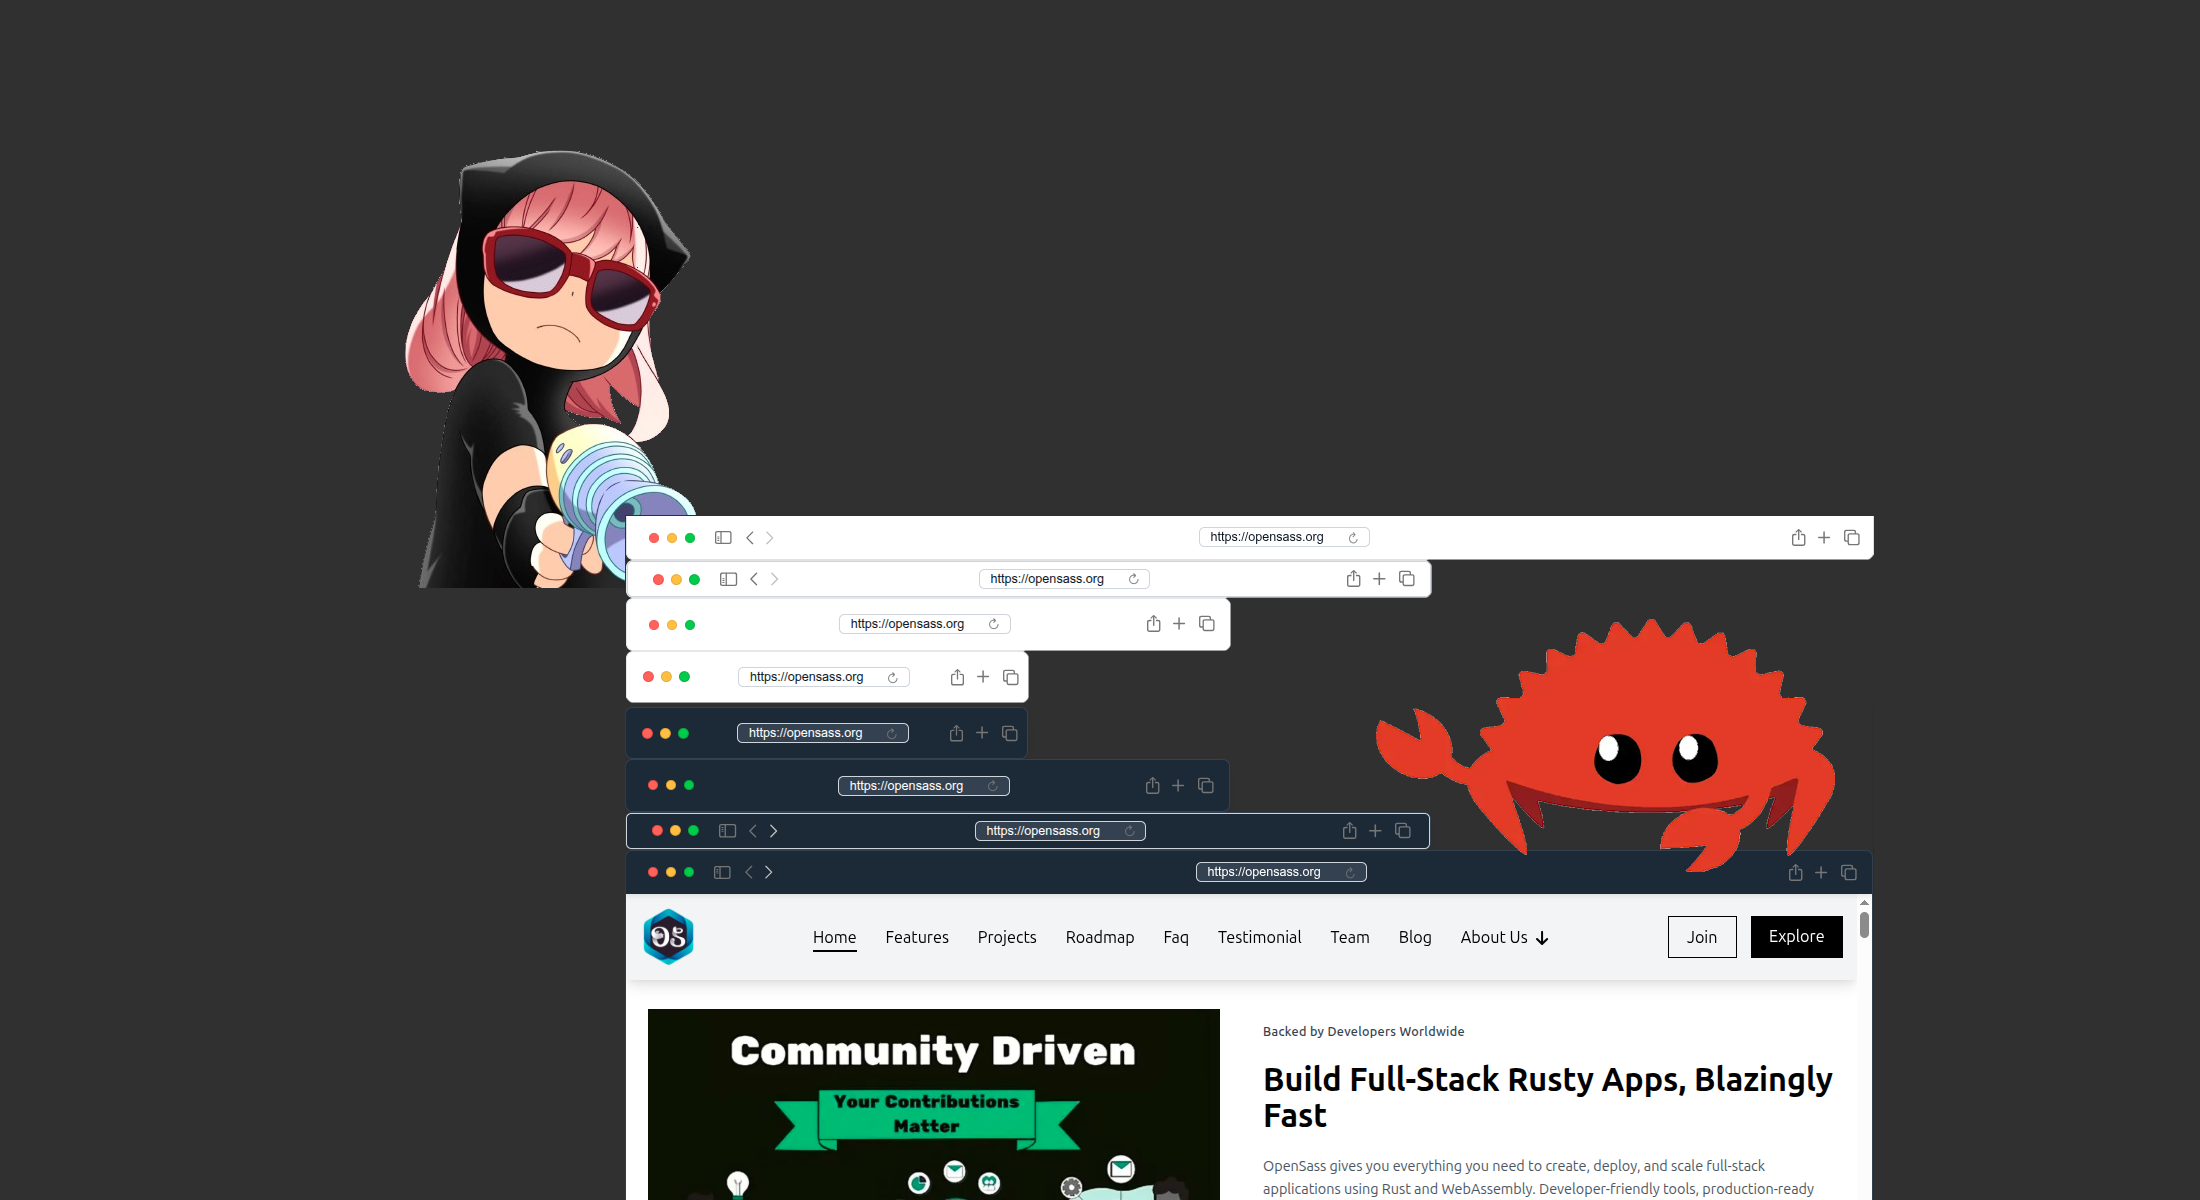Viewport: 2200px width, 1200px height.
Task: Click plus icon in the narrowest light browser bar
Action: (x=983, y=677)
